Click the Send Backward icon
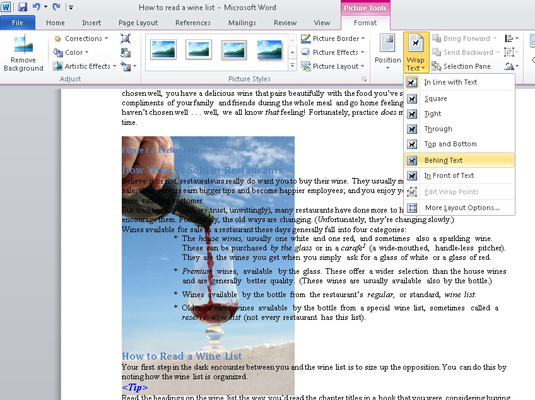535x400 pixels. tap(436, 52)
